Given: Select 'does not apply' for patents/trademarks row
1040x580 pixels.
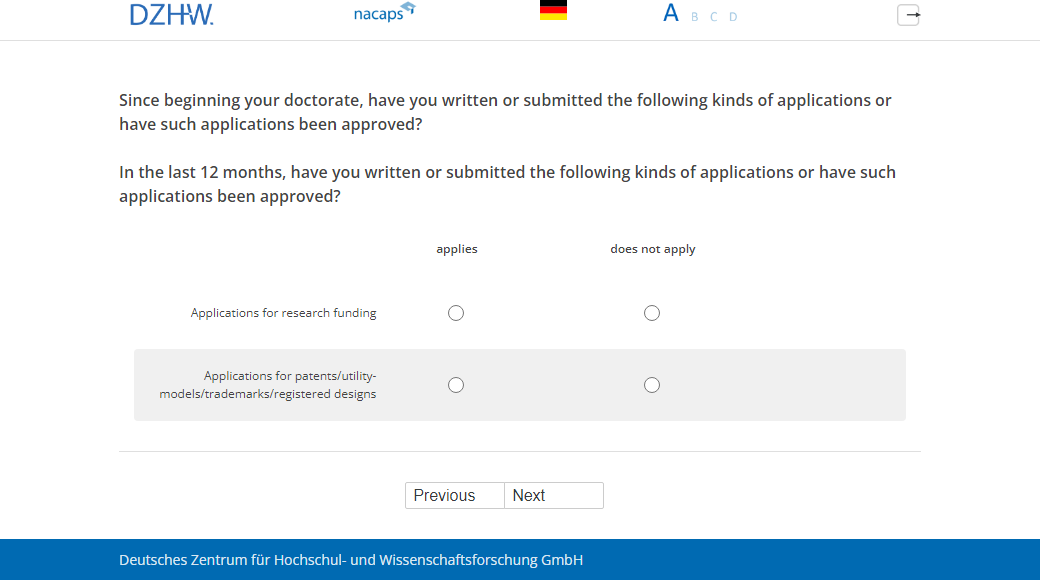Looking at the screenshot, I should point(652,385).
